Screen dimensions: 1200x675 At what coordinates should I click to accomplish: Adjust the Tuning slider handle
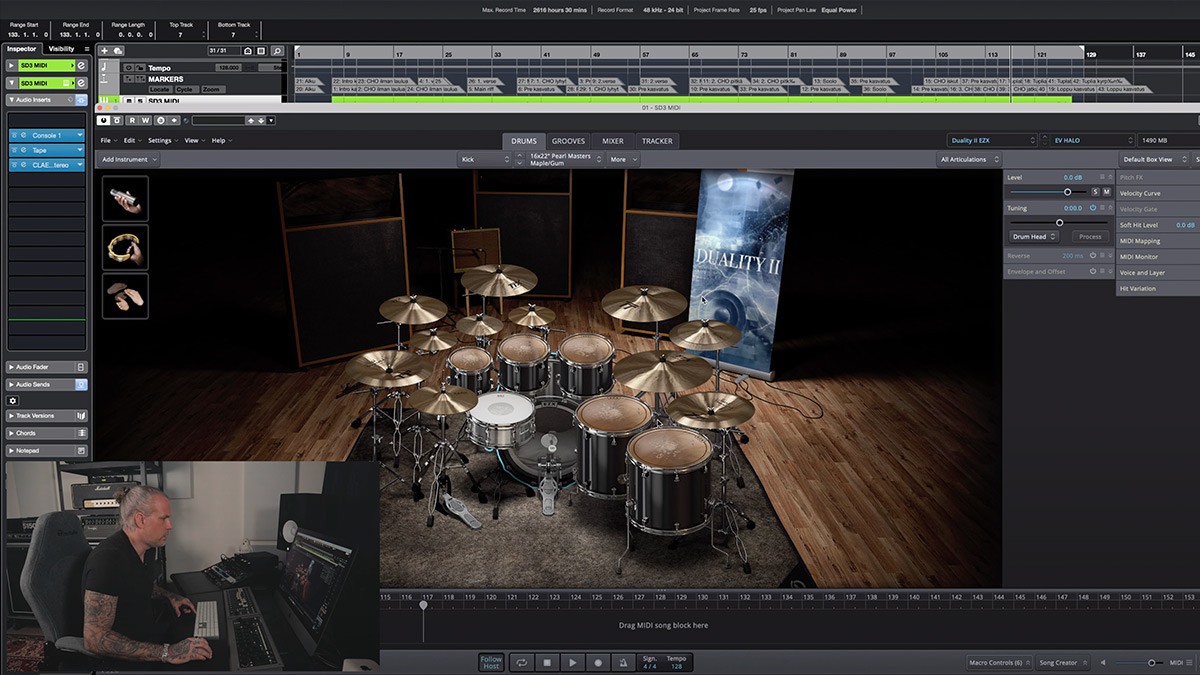pos(1059,222)
